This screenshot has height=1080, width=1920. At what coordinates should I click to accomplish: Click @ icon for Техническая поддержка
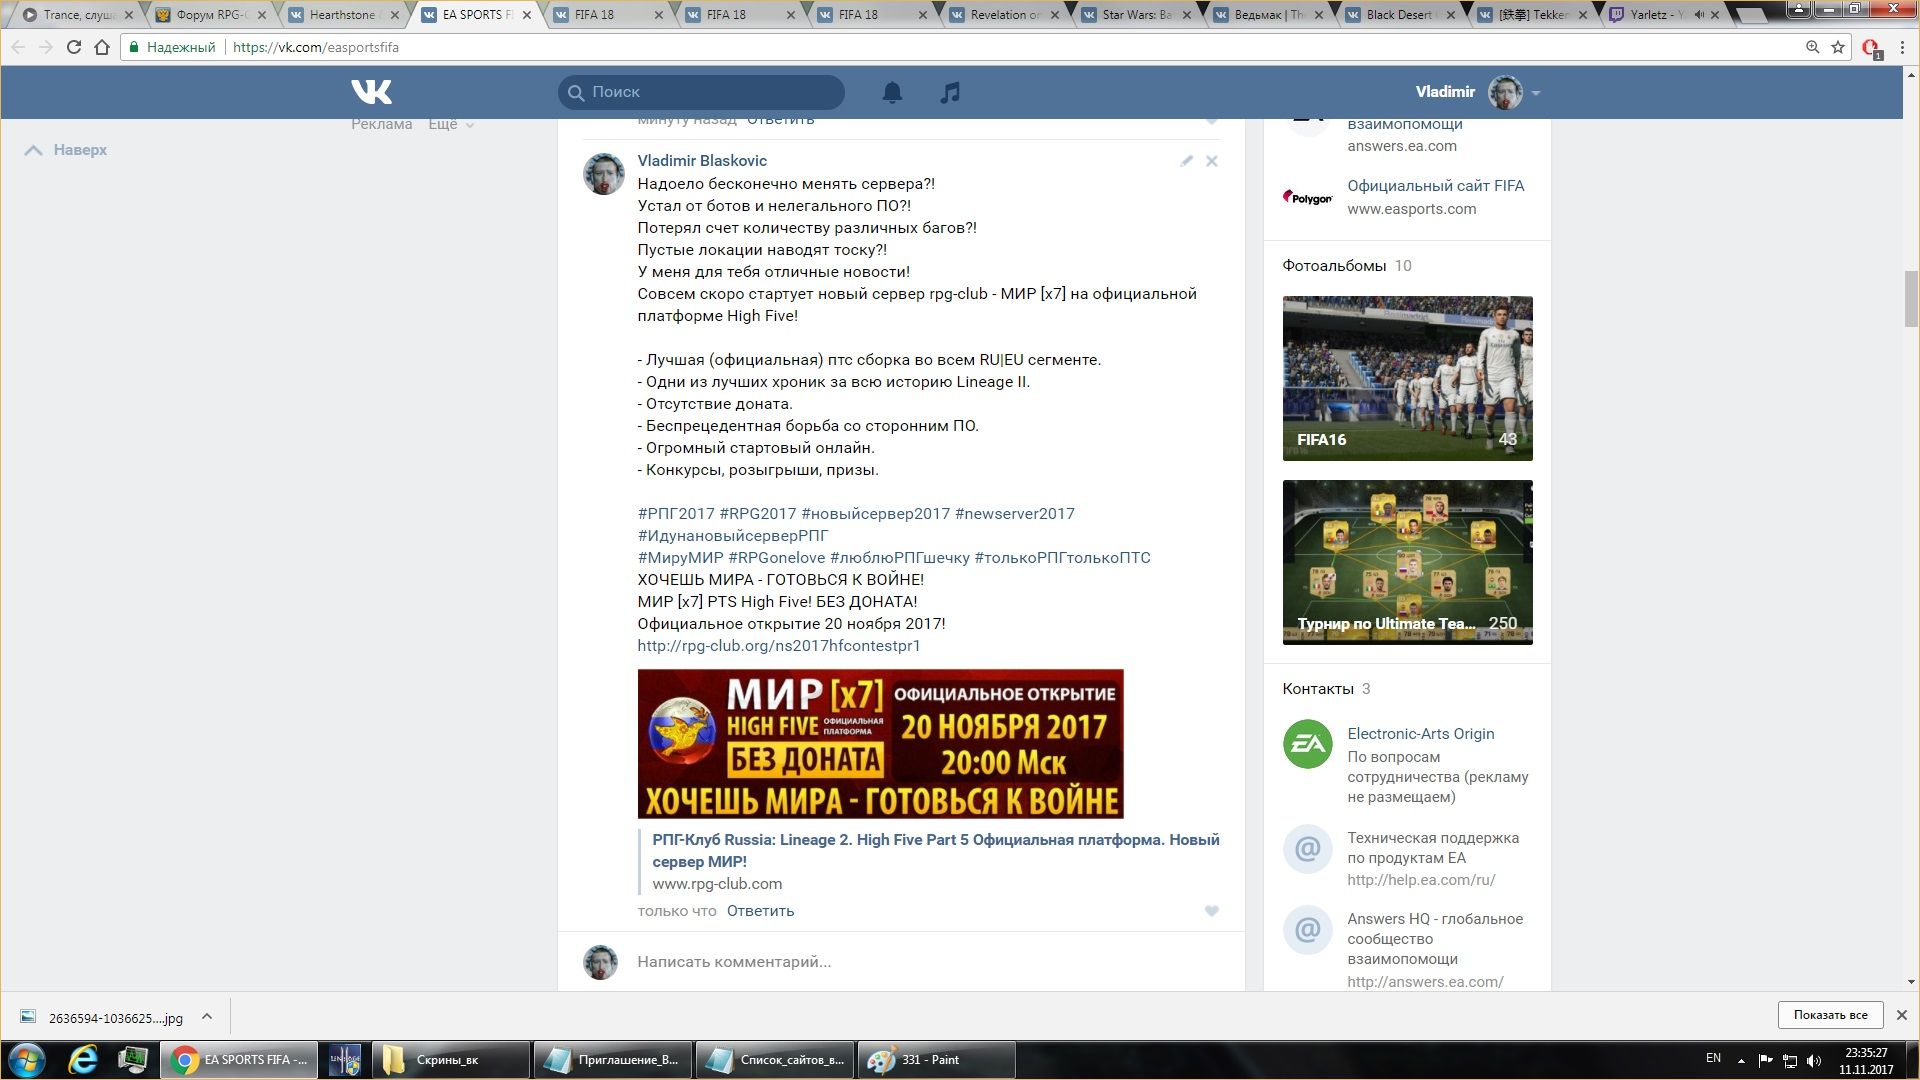(1307, 849)
